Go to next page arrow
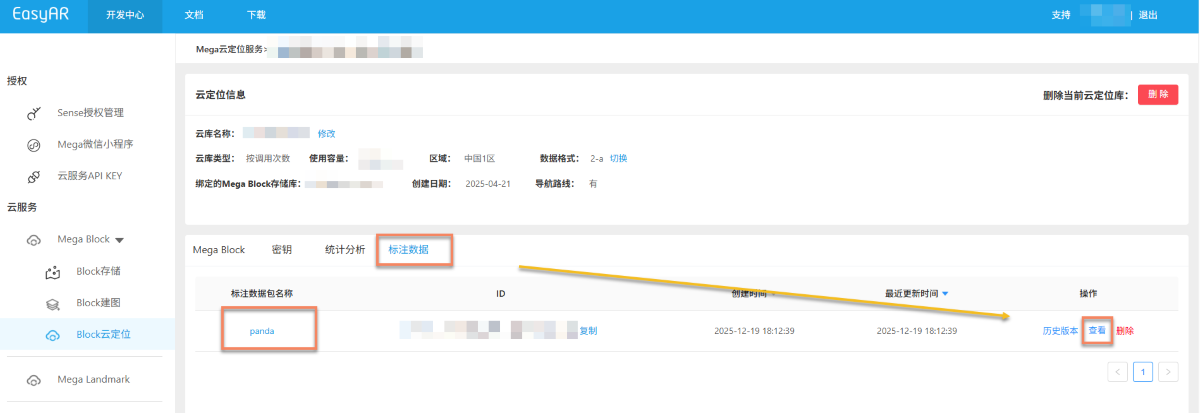This screenshot has height=413, width=1200. point(1167,372)
